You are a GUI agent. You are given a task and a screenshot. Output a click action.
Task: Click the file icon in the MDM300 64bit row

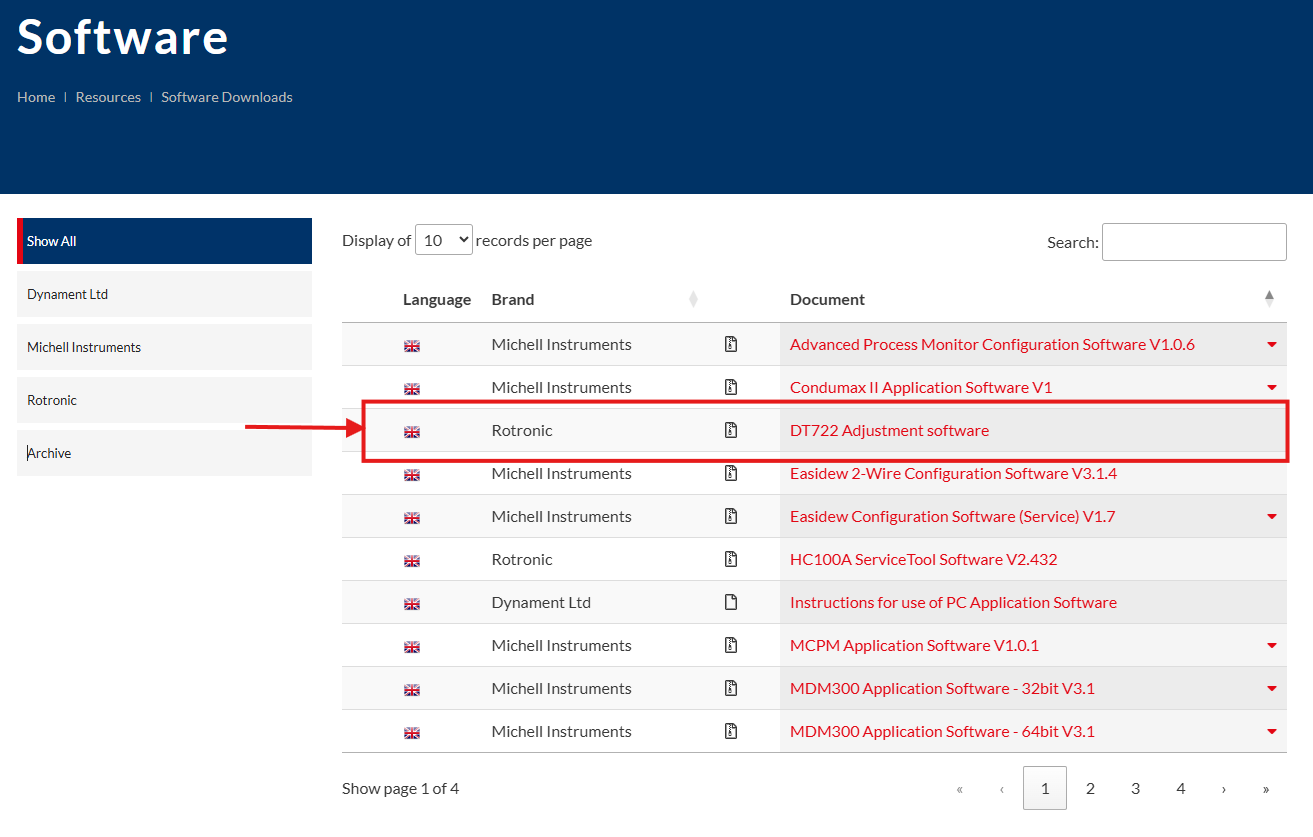tap(731, 731)
